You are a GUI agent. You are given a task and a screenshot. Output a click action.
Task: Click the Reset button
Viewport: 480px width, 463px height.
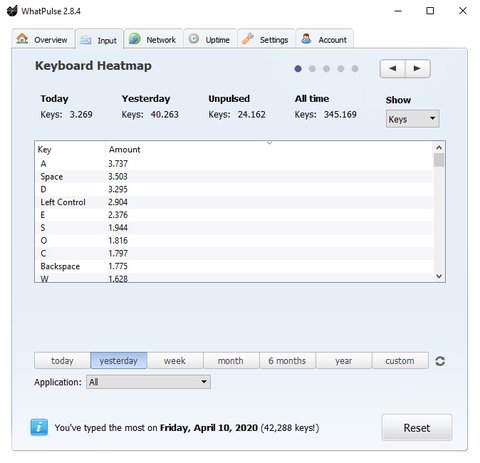point(417,428)
